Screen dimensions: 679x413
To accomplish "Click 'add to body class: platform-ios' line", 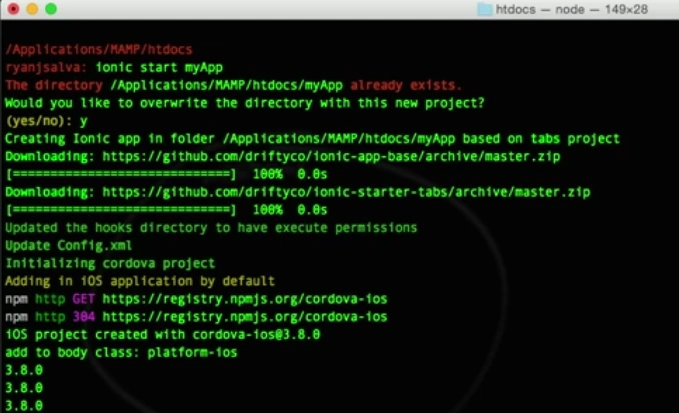I will 121,352.
